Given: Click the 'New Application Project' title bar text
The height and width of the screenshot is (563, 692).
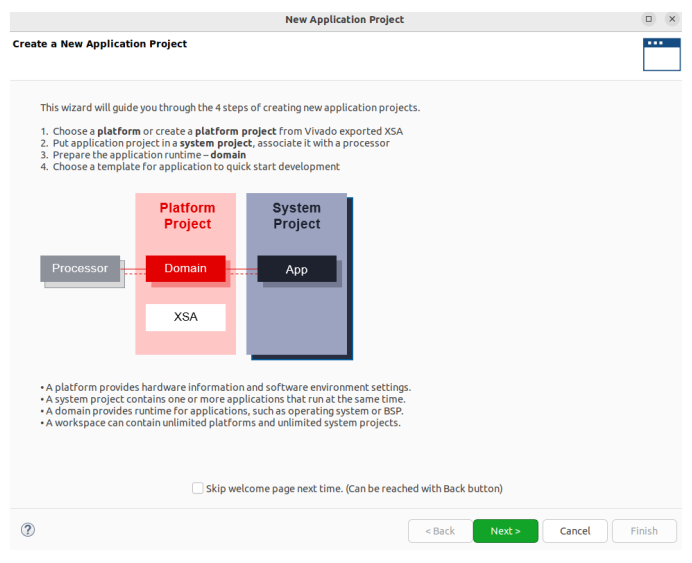Looking at the screenshot, I should 345,19.
